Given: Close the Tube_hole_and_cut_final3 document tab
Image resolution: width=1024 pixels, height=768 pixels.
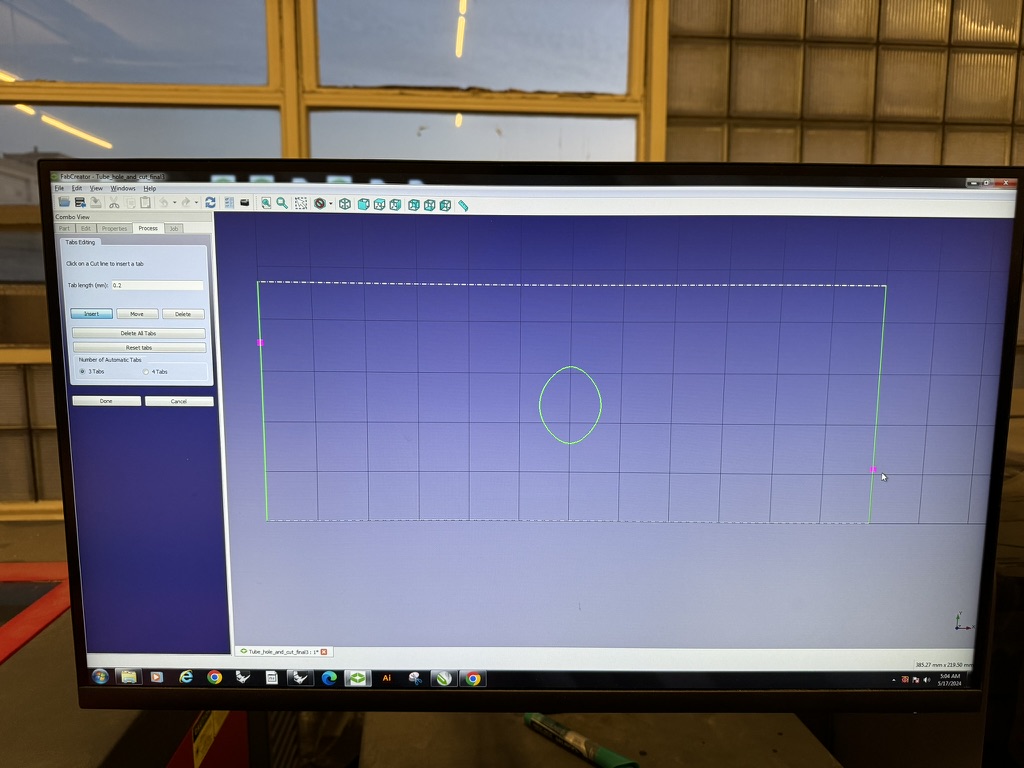Looking at the screenshot, I should 323,652.
